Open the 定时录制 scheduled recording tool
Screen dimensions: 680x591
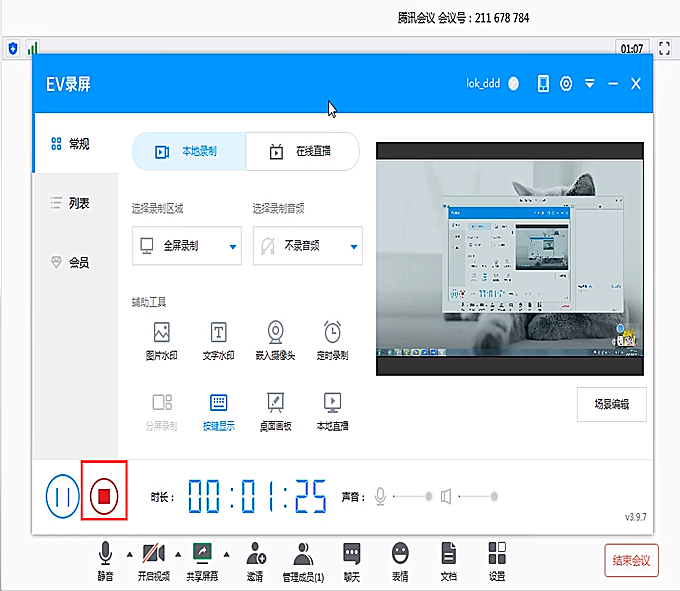(332, 341)
